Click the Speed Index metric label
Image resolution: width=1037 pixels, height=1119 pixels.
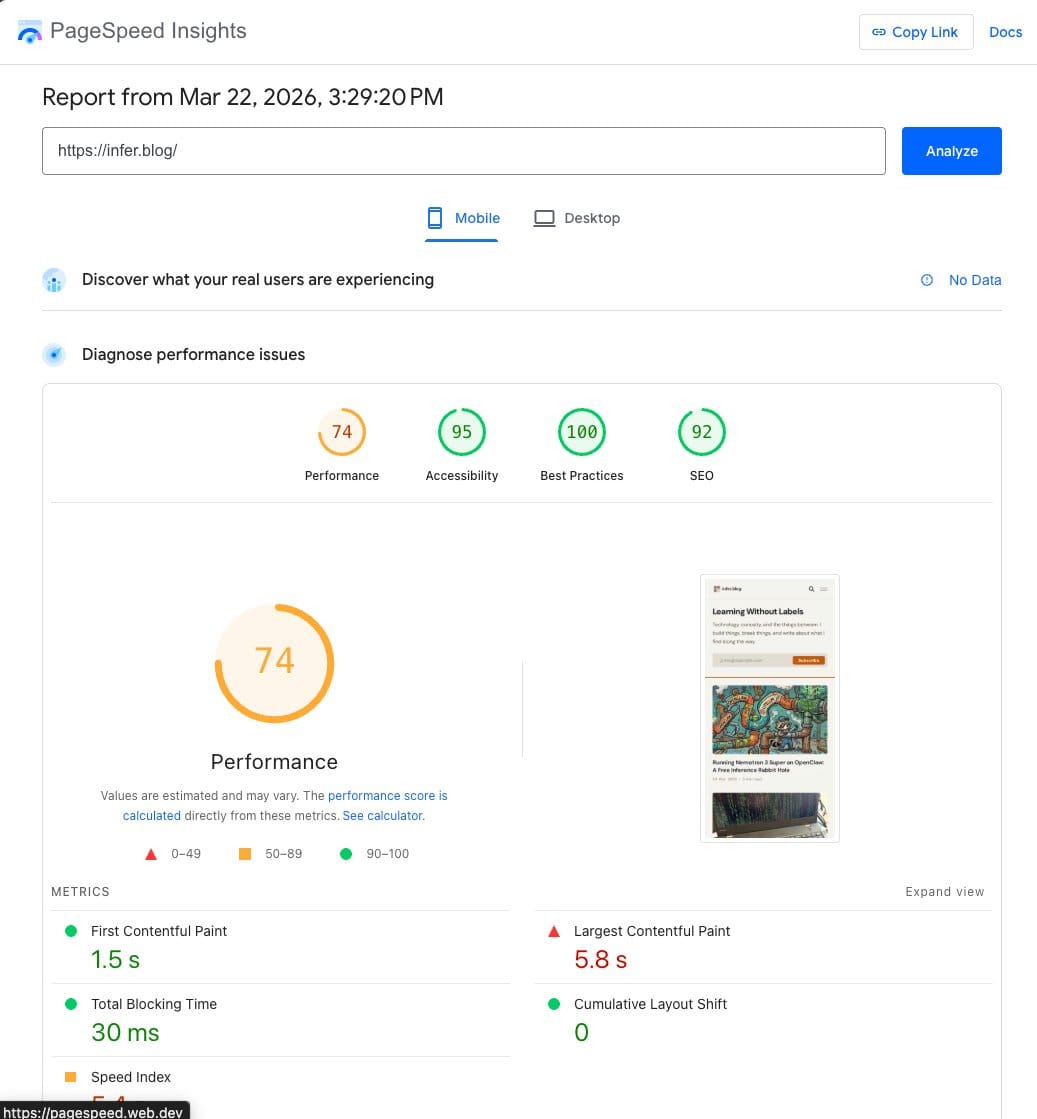[x=131, y=1077]
